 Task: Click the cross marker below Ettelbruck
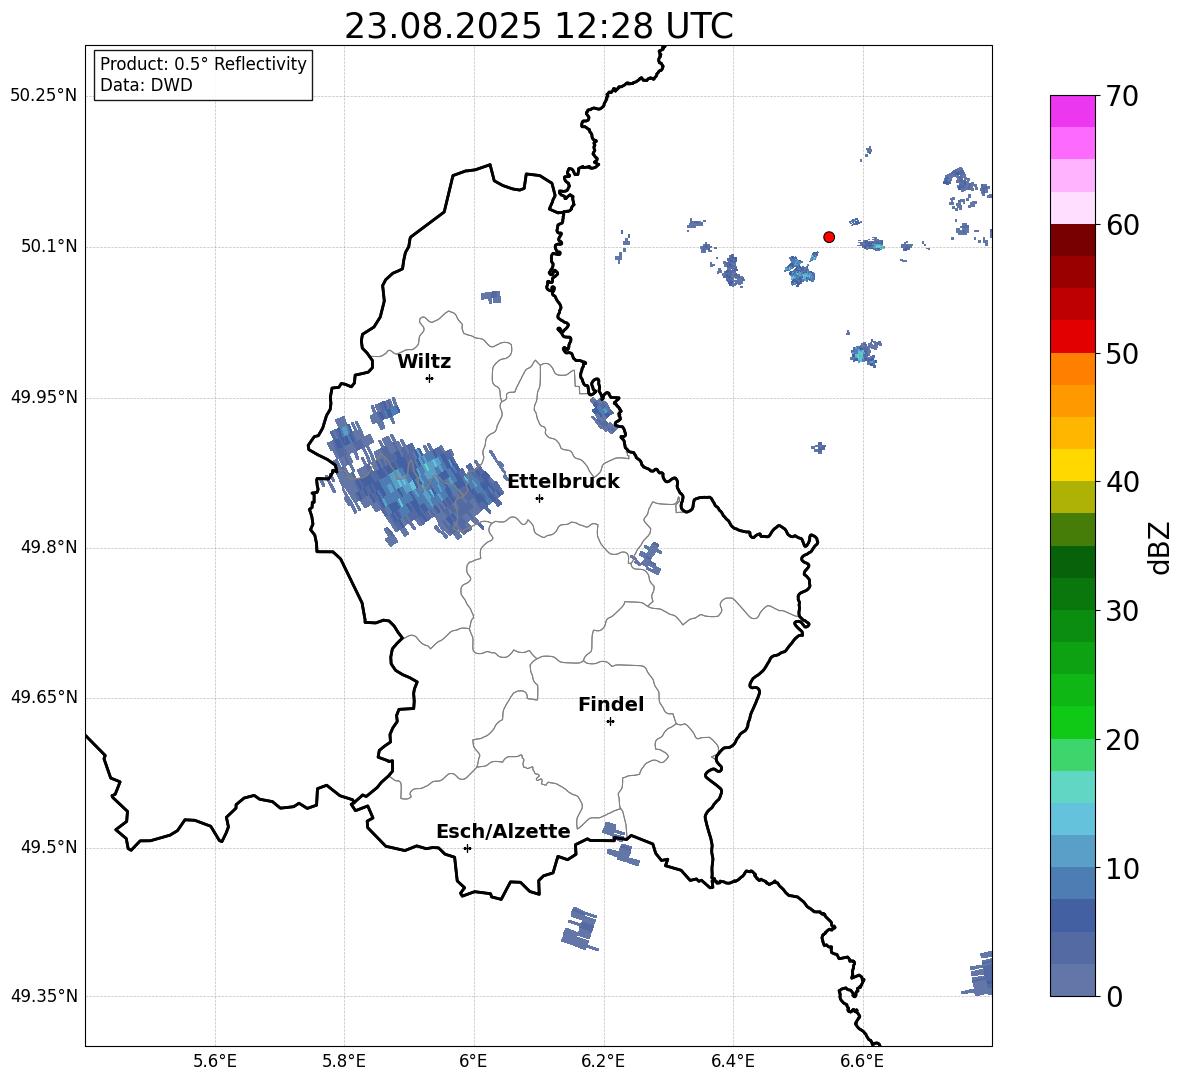[539, 498]
